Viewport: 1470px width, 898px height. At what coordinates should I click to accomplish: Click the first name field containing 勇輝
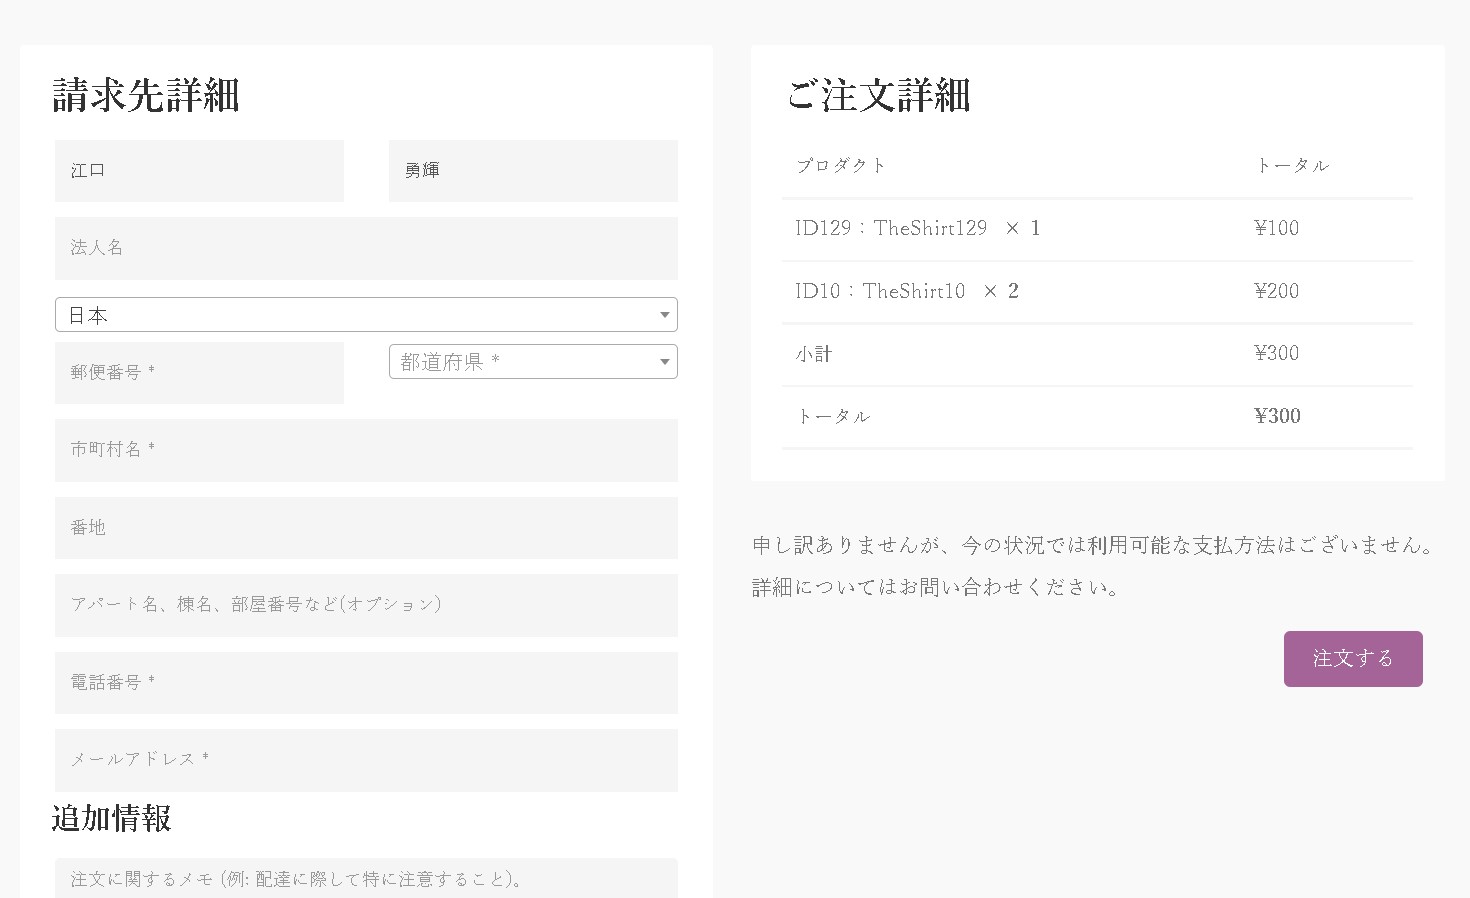pyautogui.click(x=532, y=171)
